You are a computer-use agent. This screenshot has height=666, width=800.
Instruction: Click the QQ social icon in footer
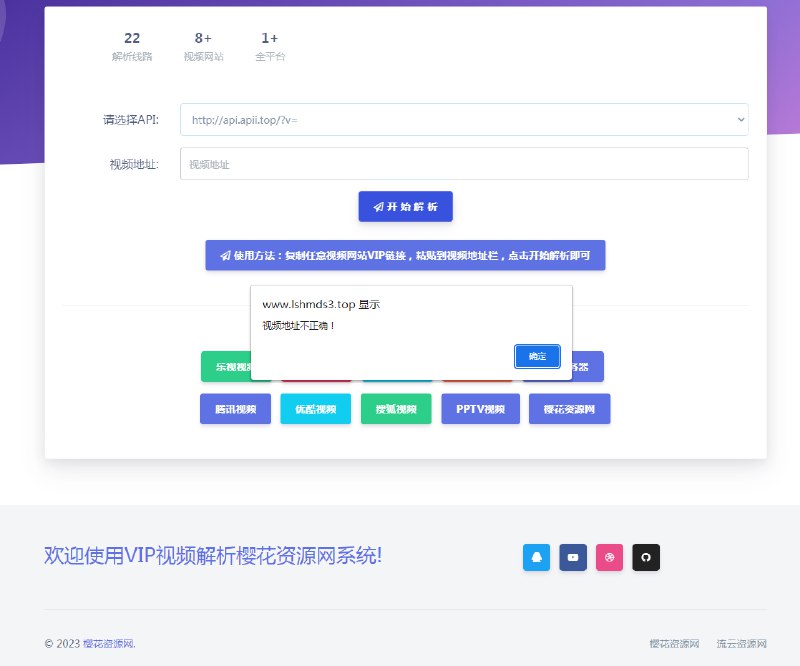coord(537,558)
